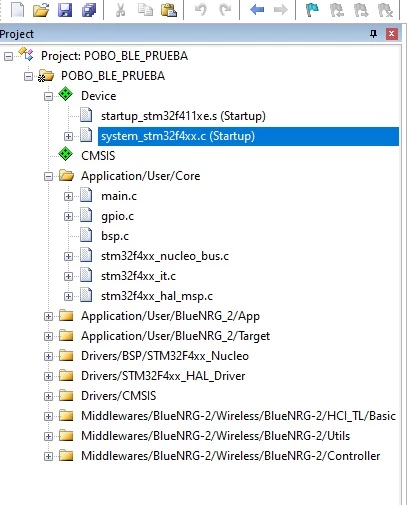Redo the last undone edit
The image size is (407, 505).
pyautogui.click(x=225, y=10)
